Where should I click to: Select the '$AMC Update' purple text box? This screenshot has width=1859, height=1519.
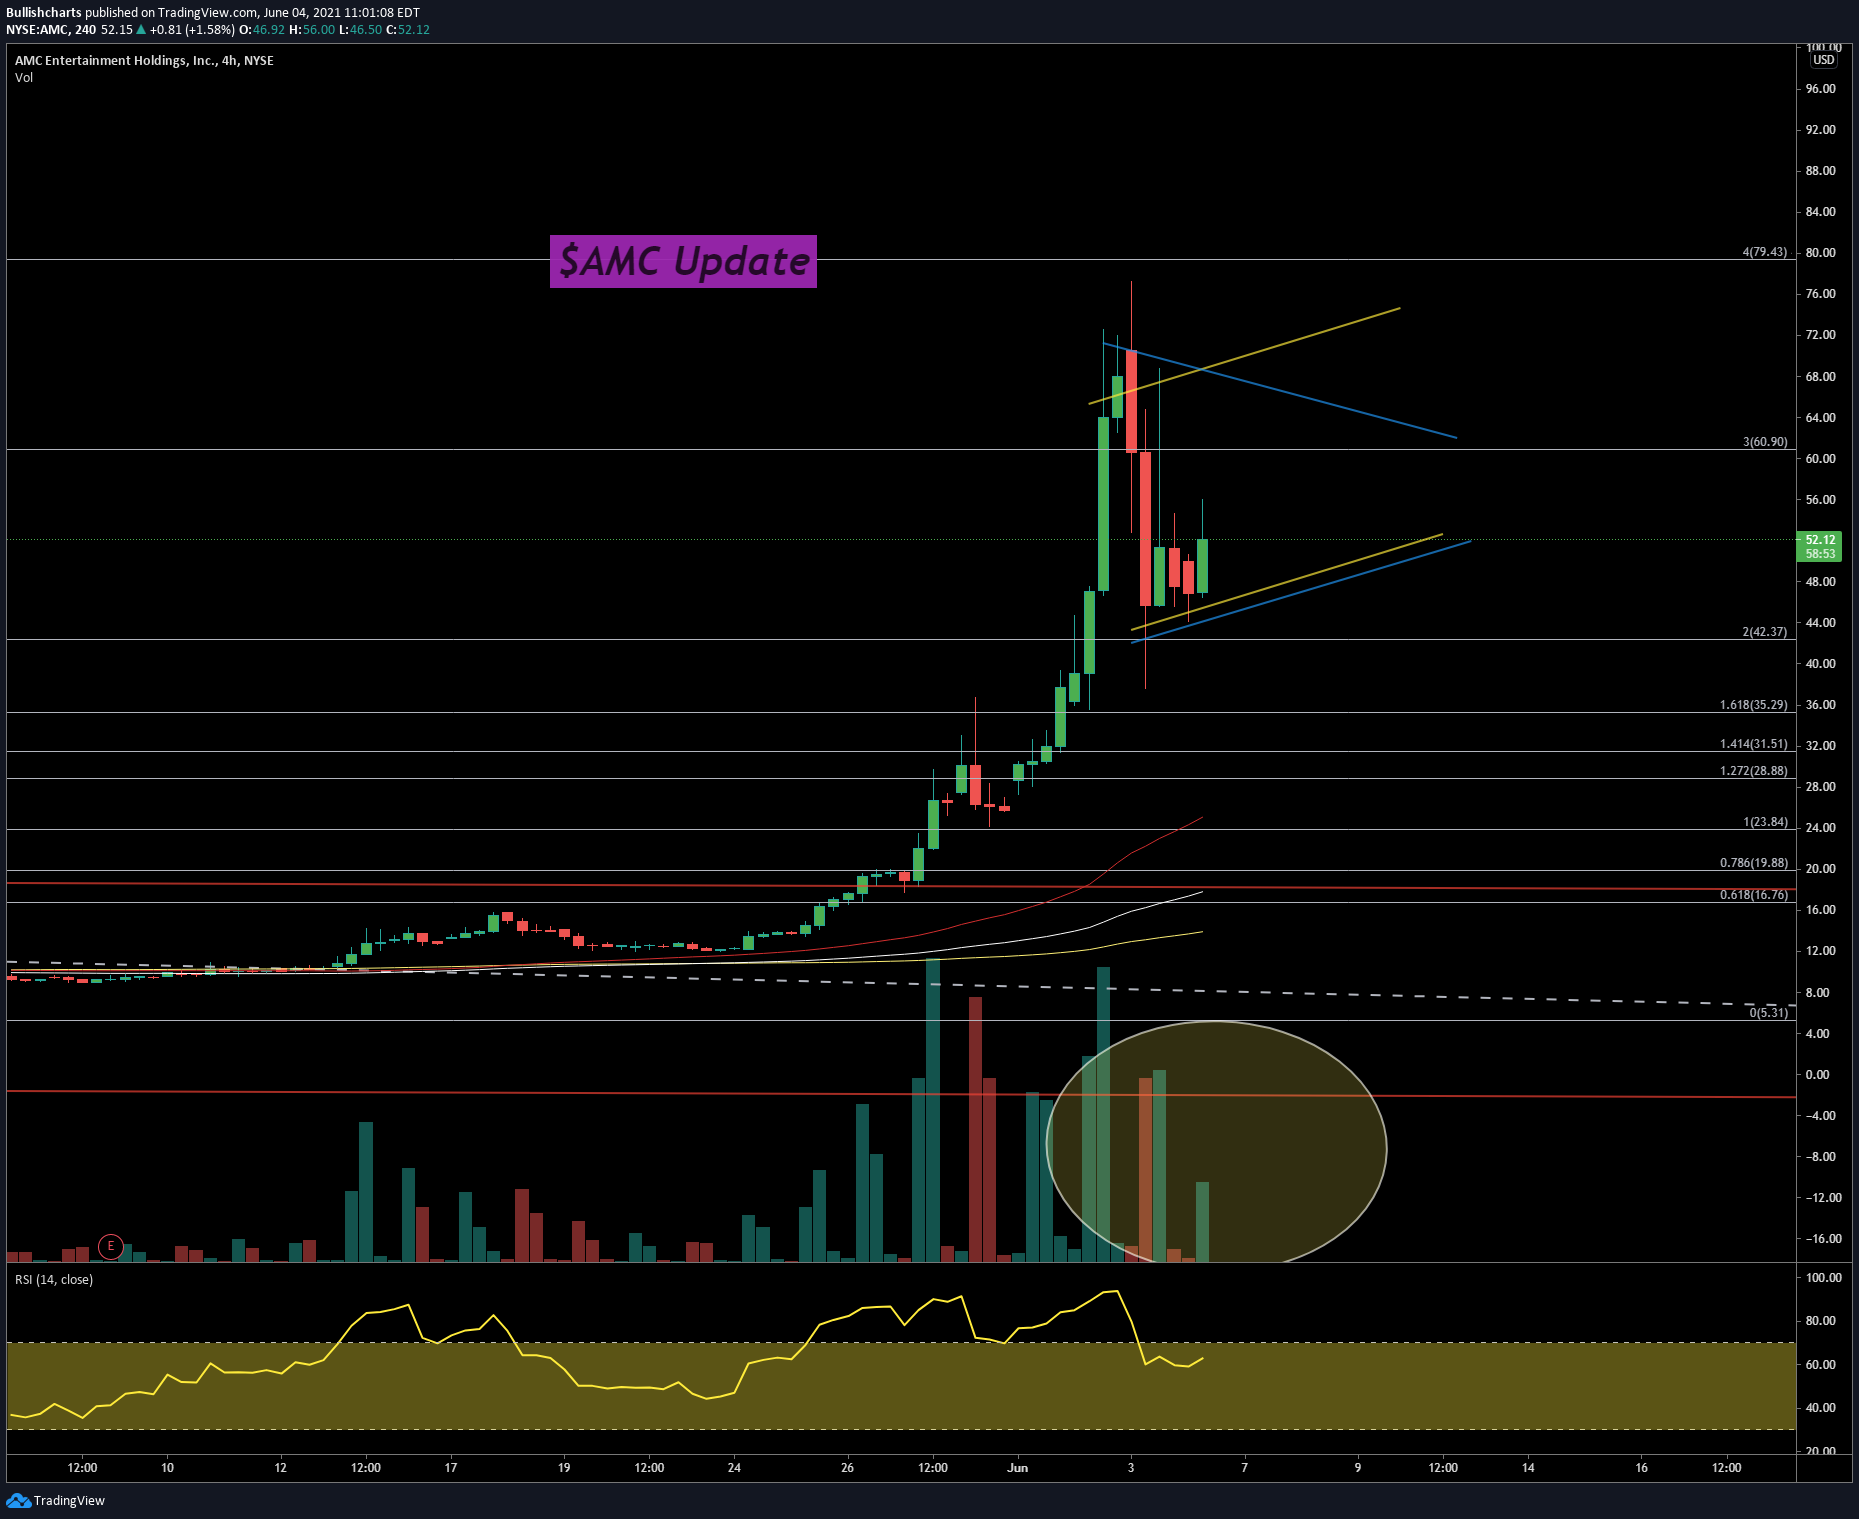pyautogui.click(x=683, y=262)
